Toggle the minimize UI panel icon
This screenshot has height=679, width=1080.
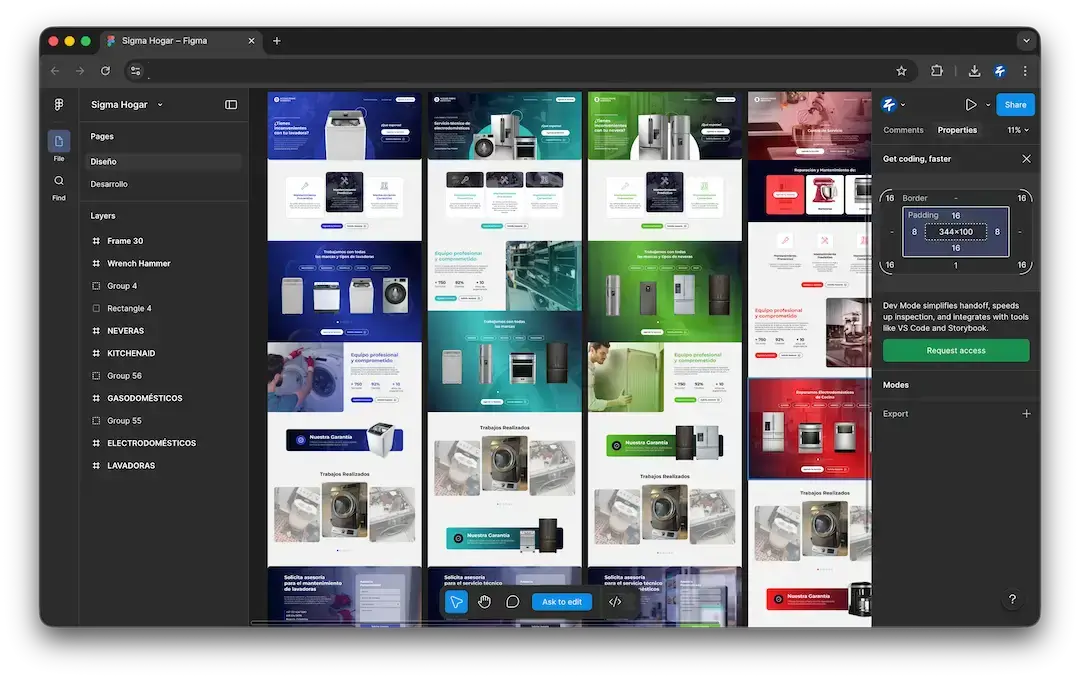coord(231,105)
